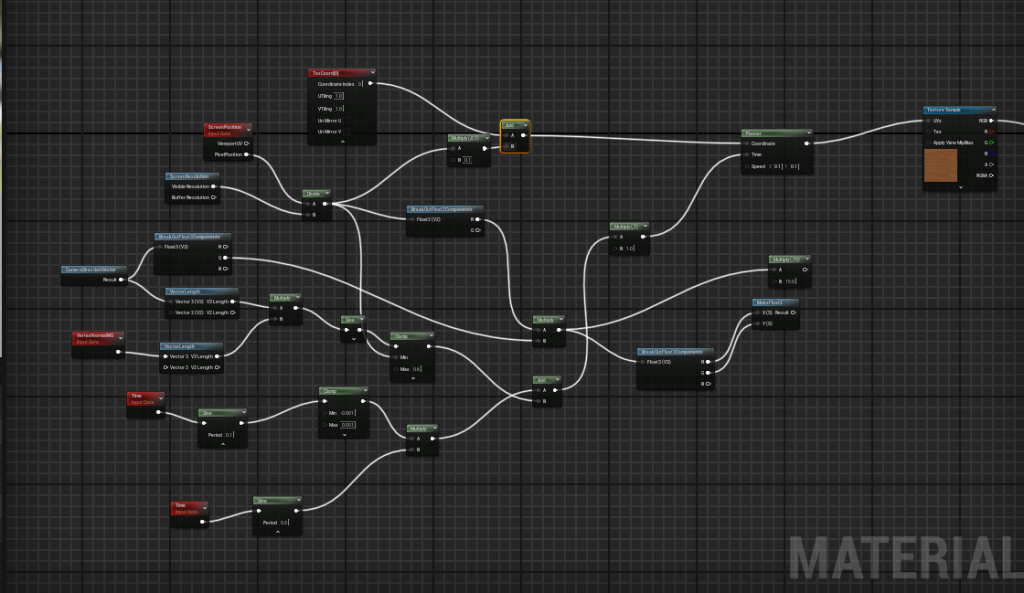Open the Divide node's header dropdown arrow

point(327,193)
